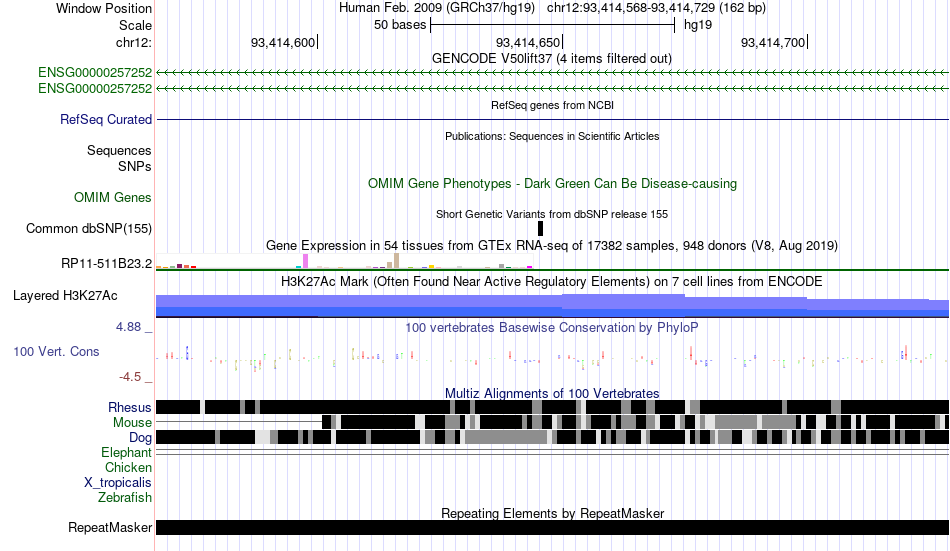Click the Scale track label
Viewport: 950px width, 551px height.
135,25
